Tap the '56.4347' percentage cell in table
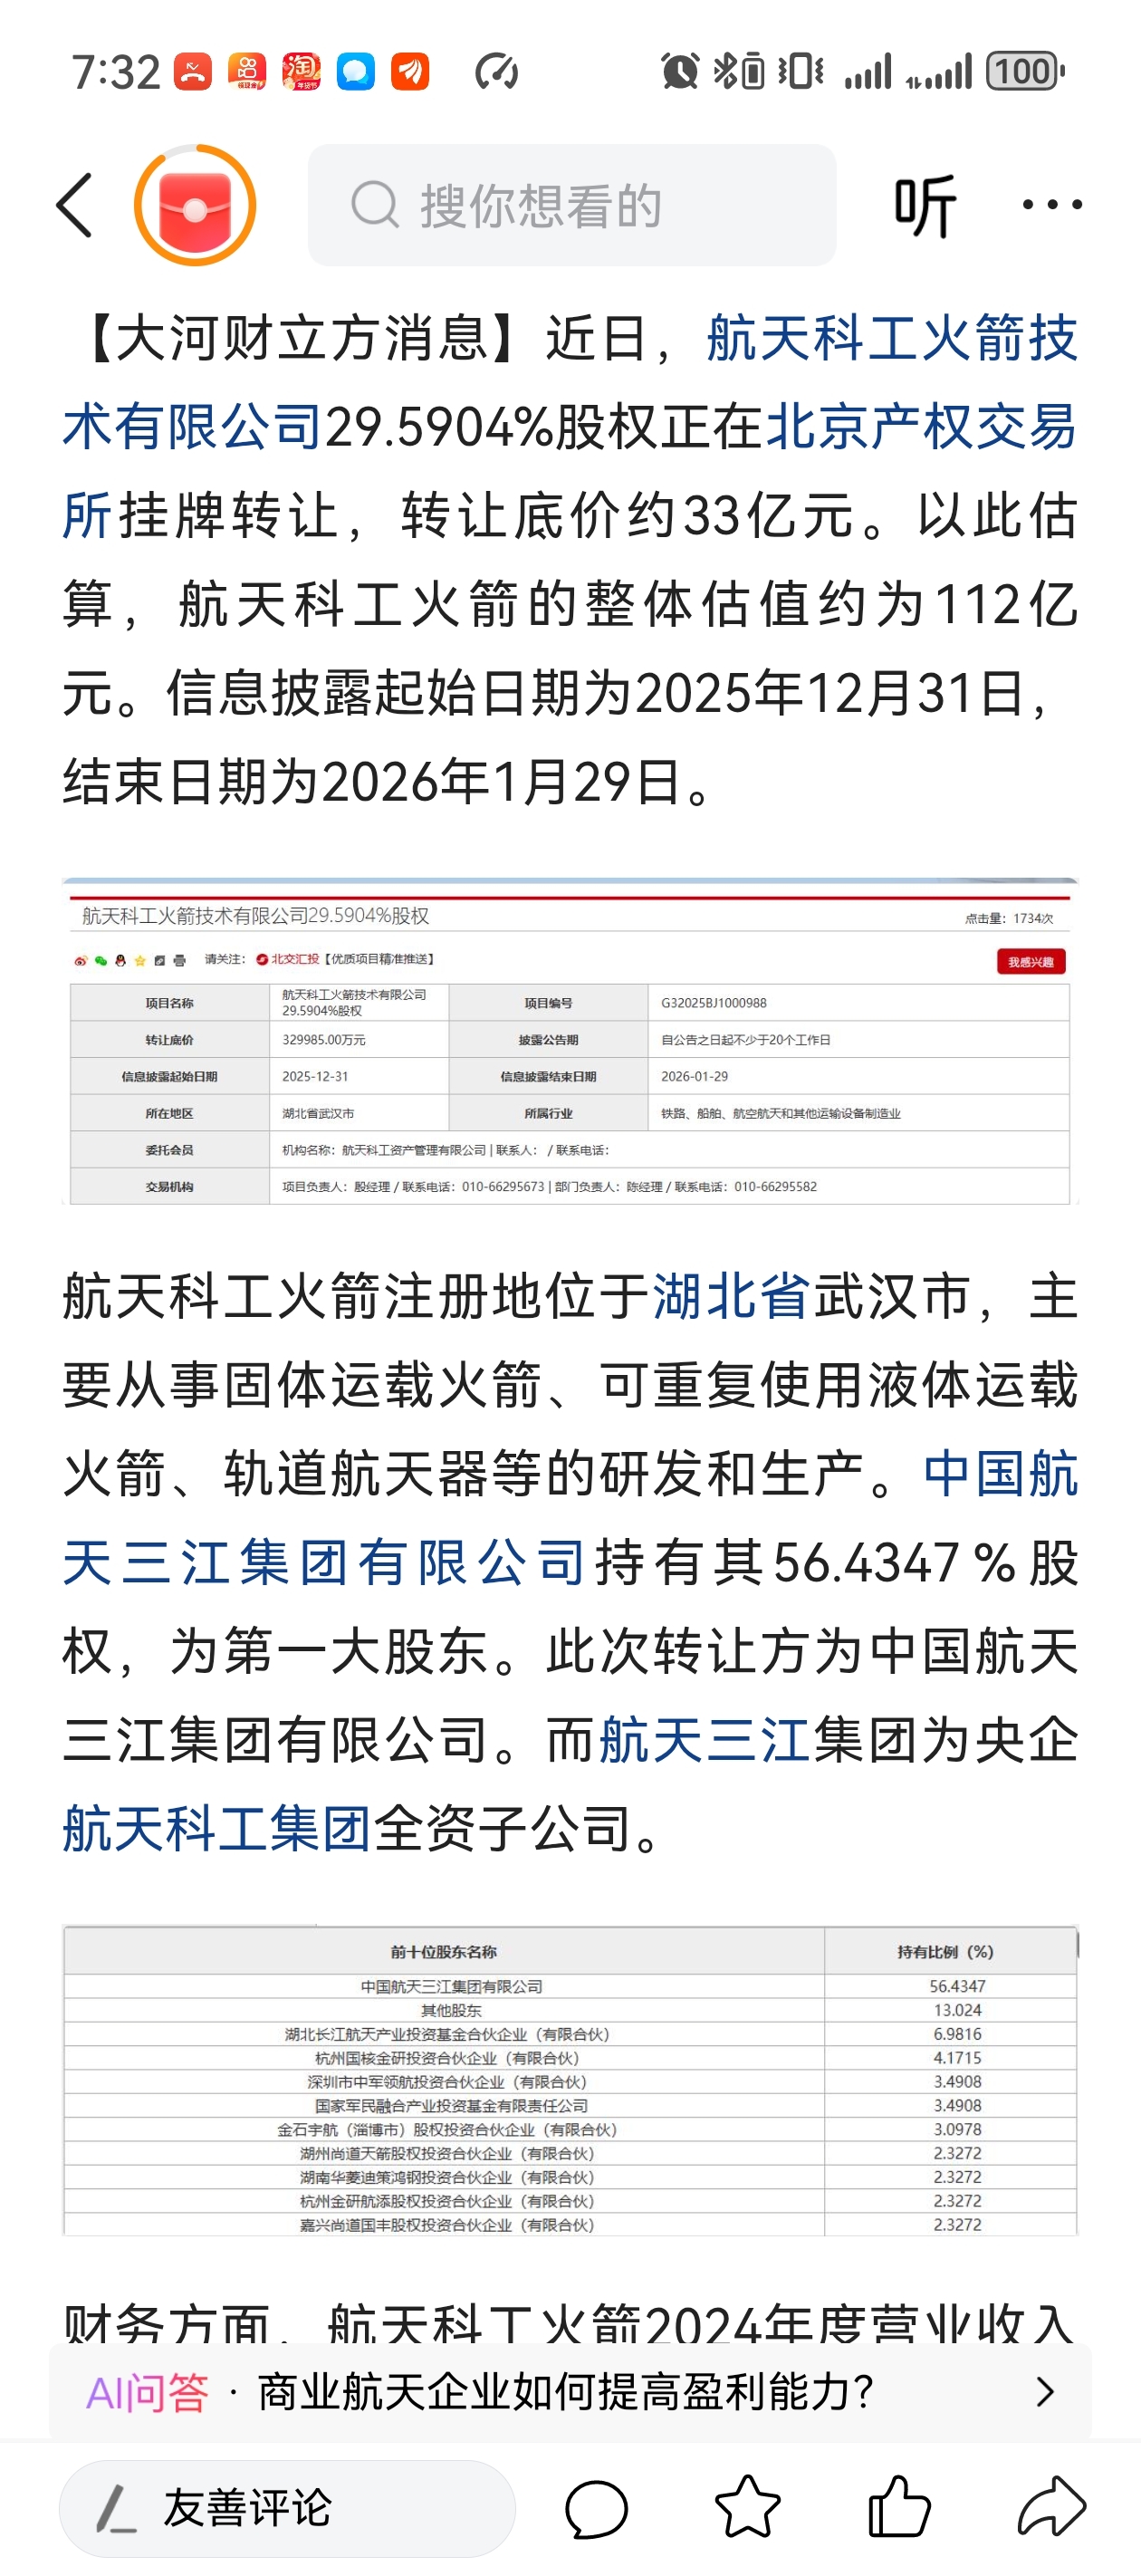Viewport: 1141px width, 2576px height. click(957, 1986)
